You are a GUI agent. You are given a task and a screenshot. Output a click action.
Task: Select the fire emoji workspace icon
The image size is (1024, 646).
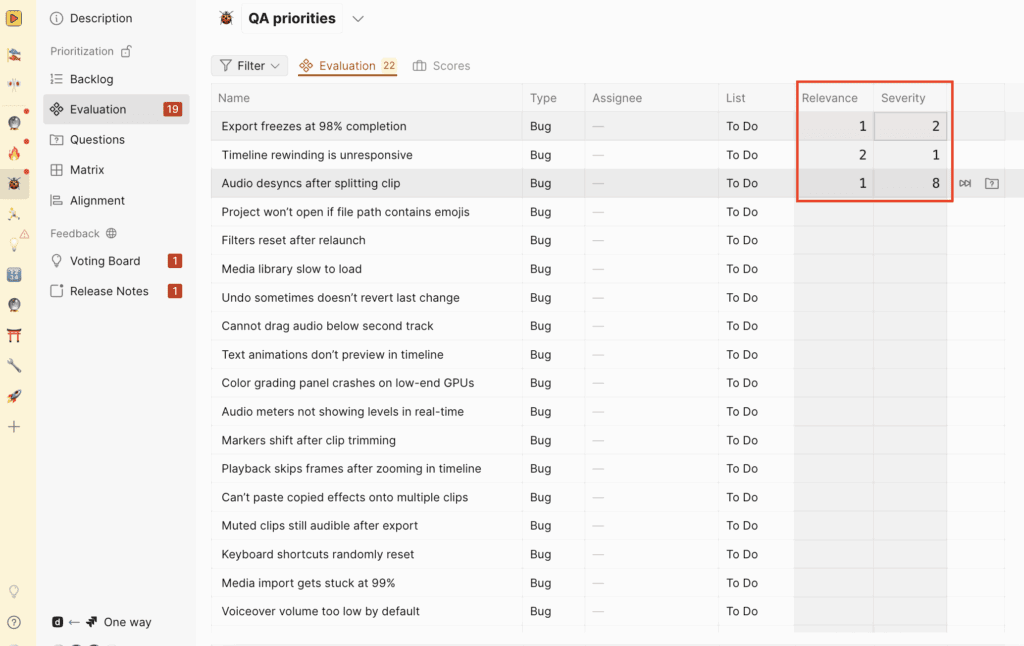coord(15,153)
